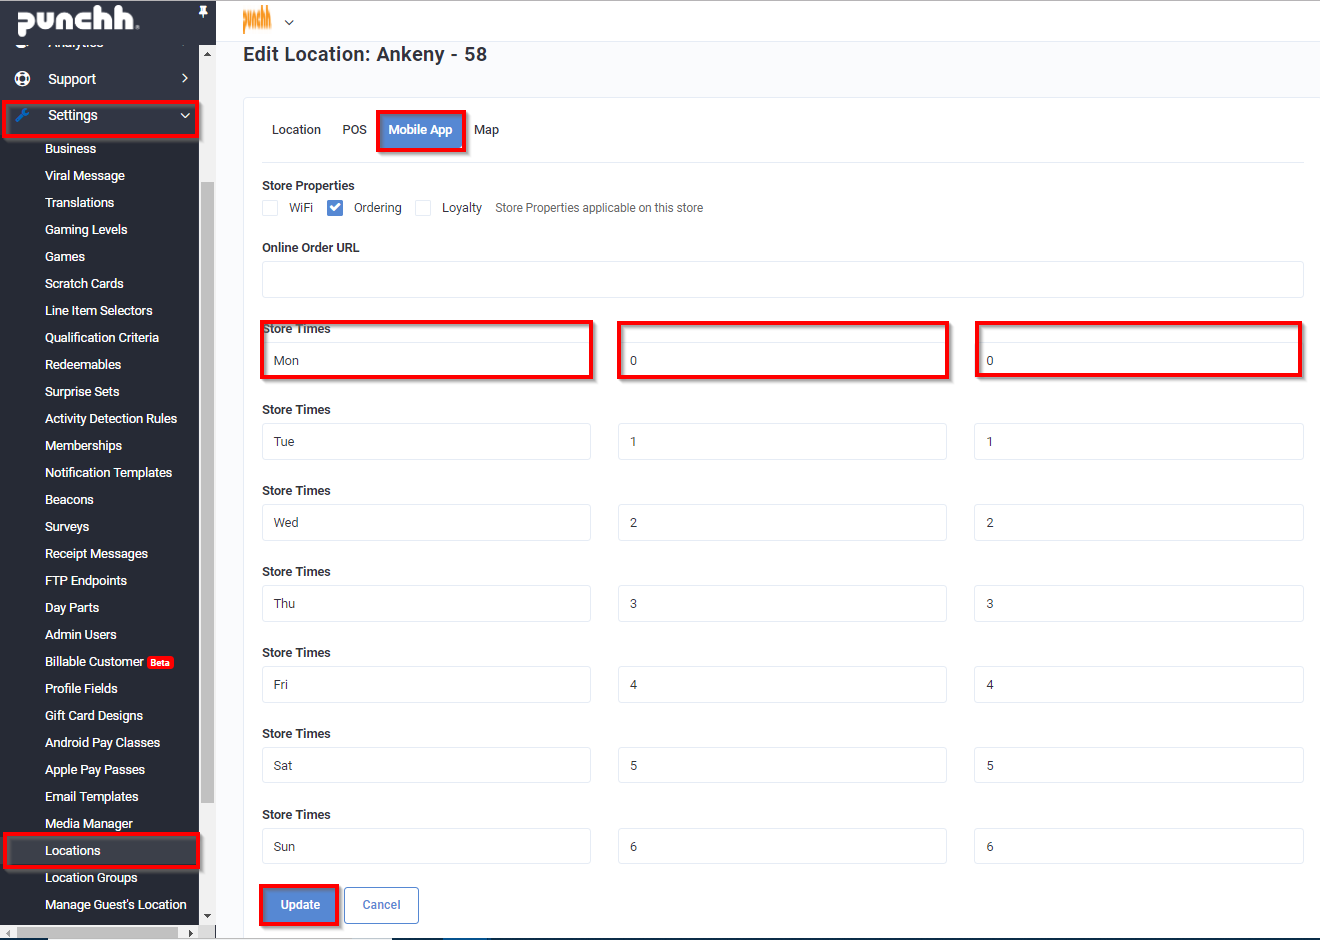Click the sidebar scroll down arrow
1320x940 pixels.
coord(207,915)
